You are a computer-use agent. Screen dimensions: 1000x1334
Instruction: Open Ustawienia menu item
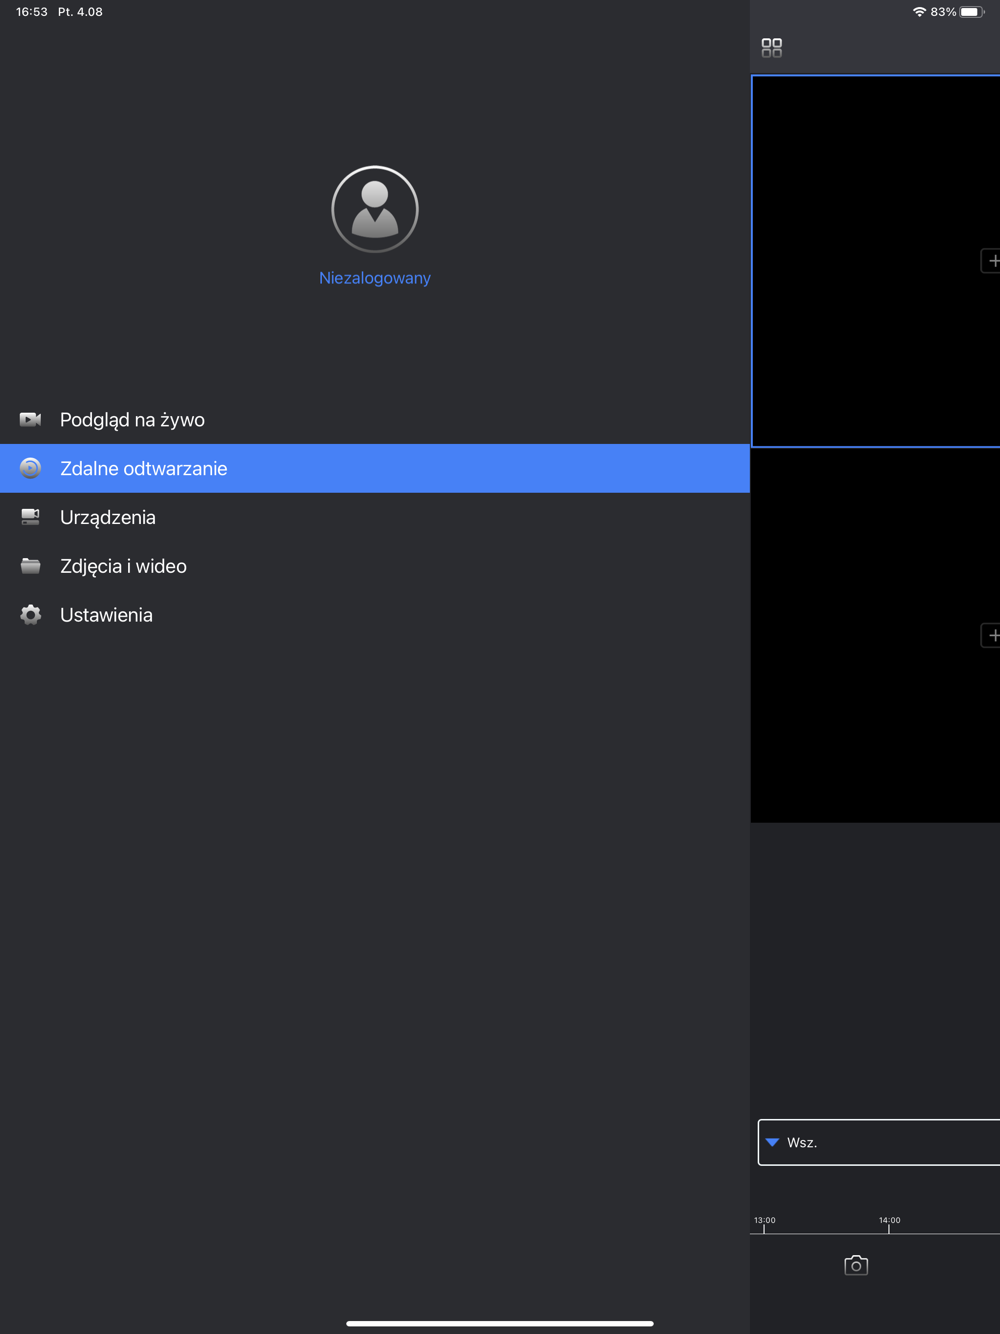tap(375, 615)
